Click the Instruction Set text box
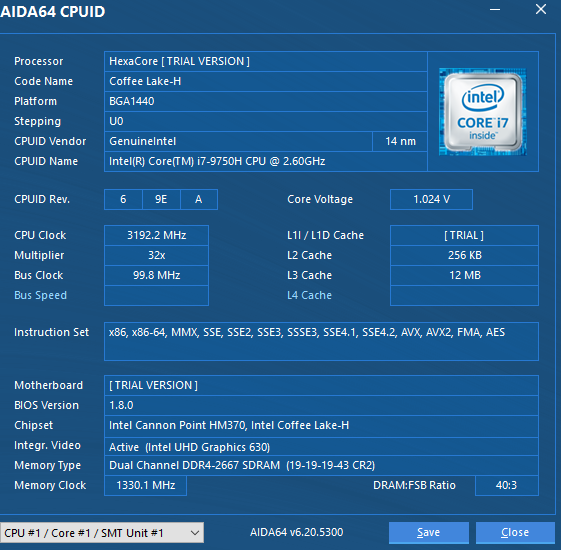The width and height of the screenshot is (561, 550). (x=321, y=341)
